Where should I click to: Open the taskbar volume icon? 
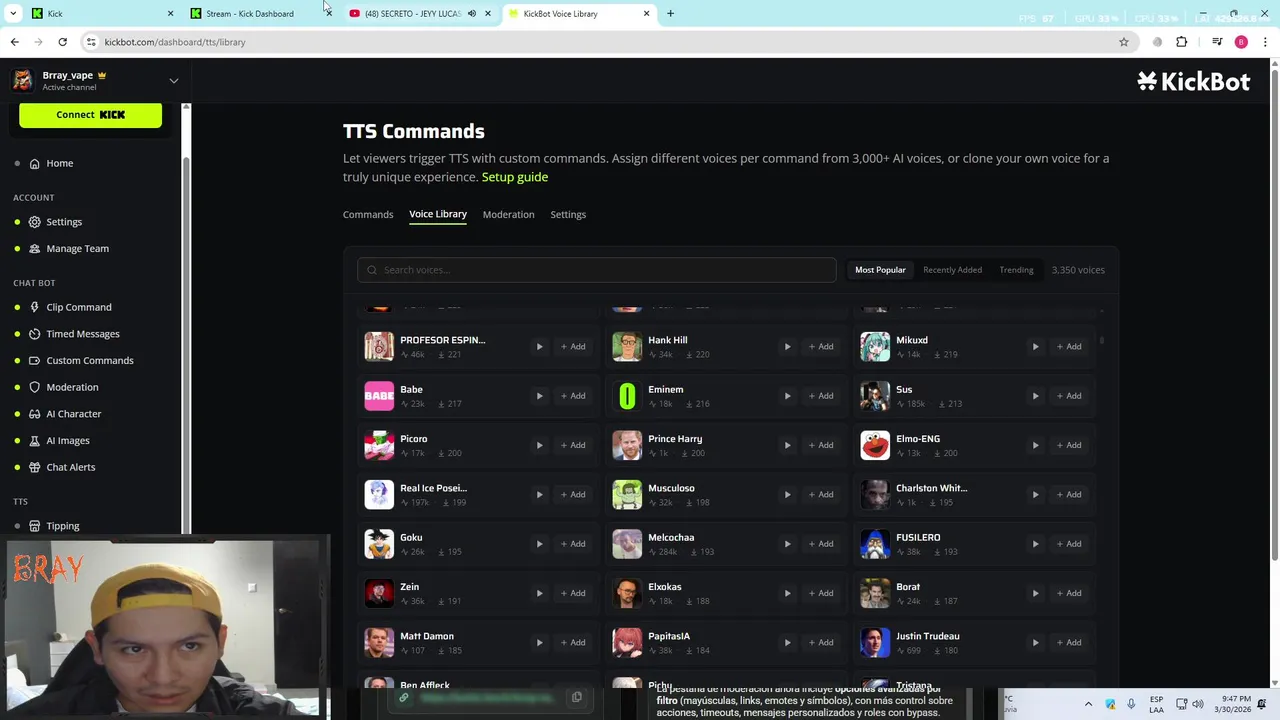coord(1198,704)
